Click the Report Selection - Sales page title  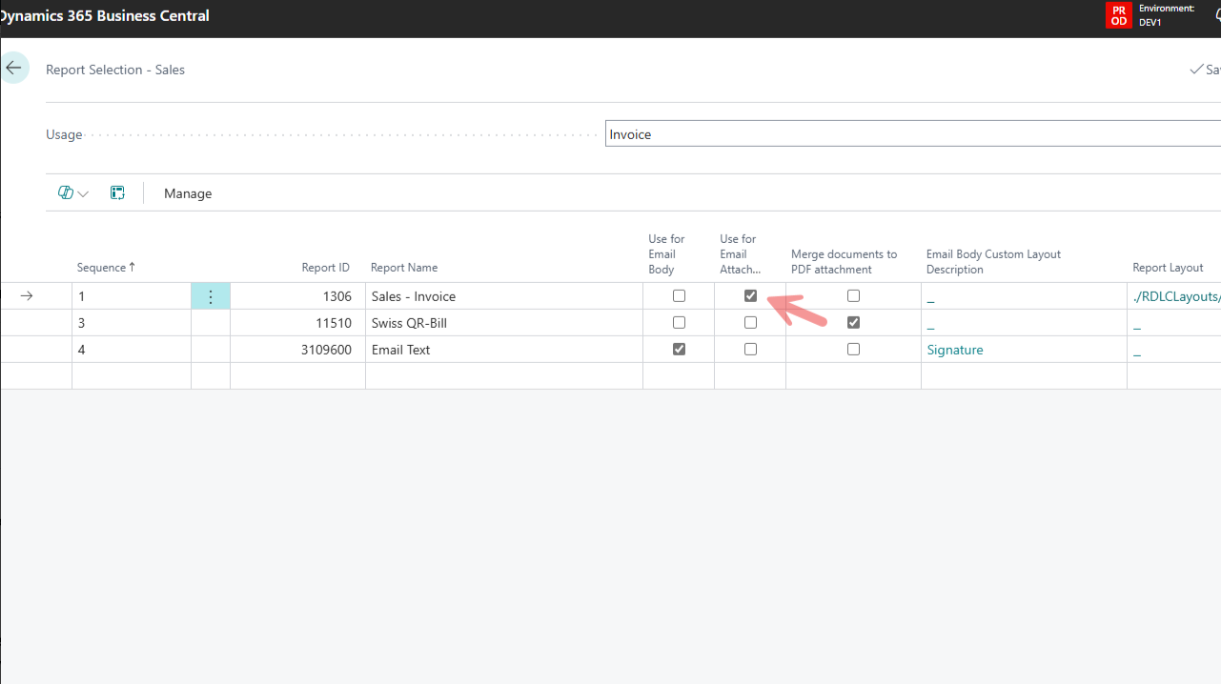(115, 70)
